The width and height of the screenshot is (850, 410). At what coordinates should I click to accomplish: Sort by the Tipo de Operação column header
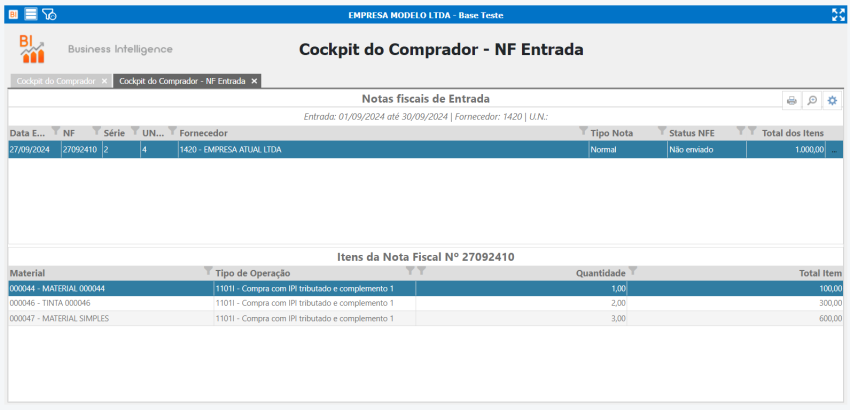(x=253, y=273)
